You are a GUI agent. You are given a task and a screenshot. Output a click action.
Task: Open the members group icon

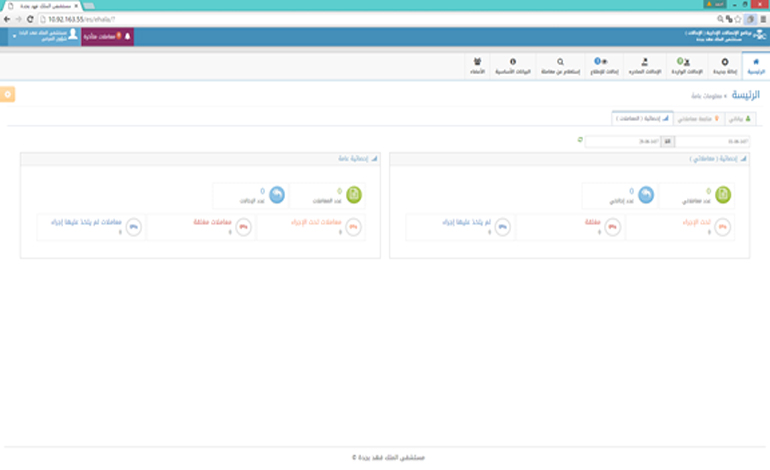tap(477, 66)
